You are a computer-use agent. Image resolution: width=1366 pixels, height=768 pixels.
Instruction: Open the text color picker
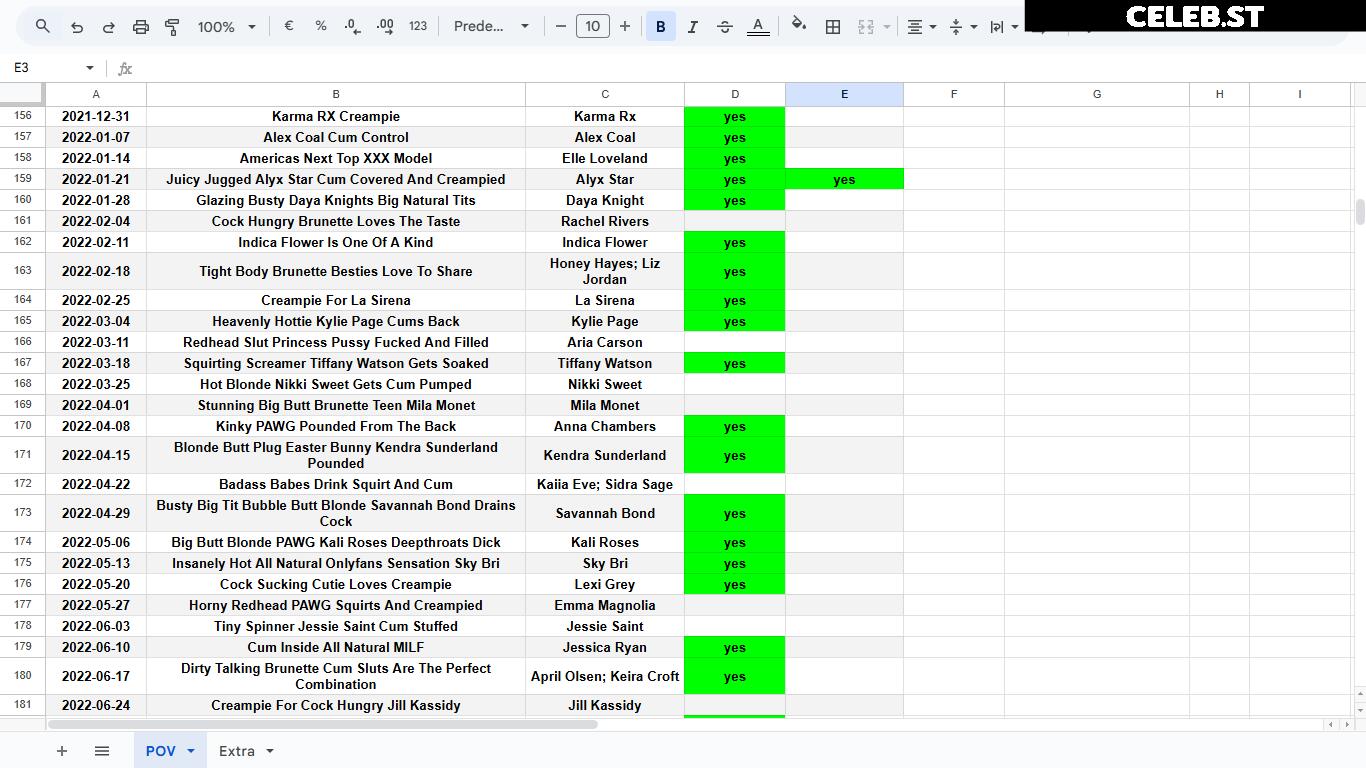758,27
